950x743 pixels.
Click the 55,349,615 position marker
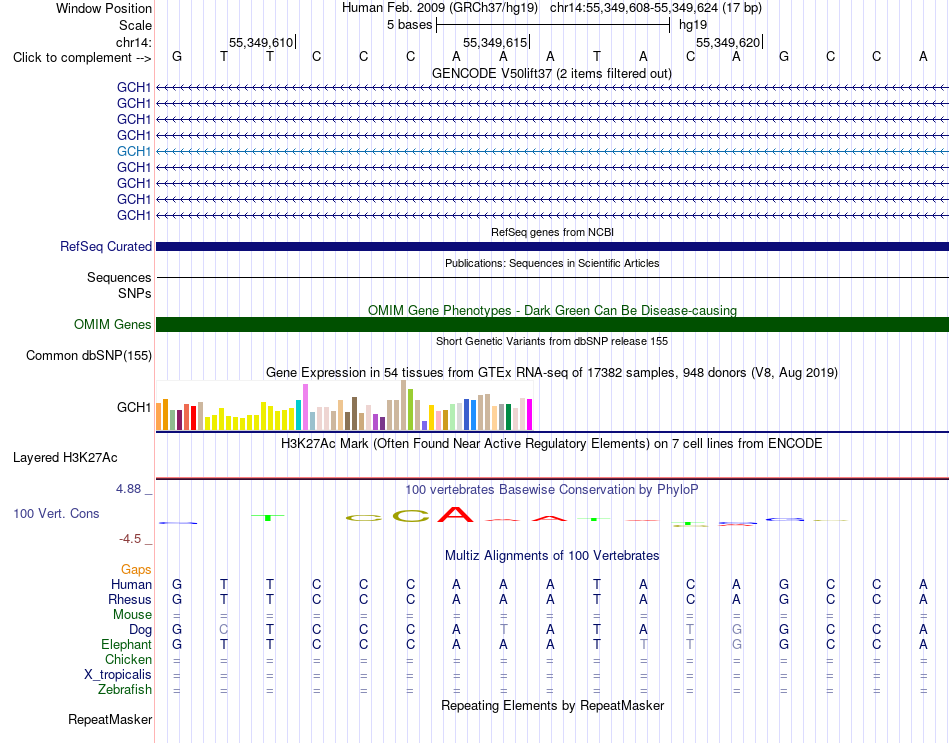point(495,42)
